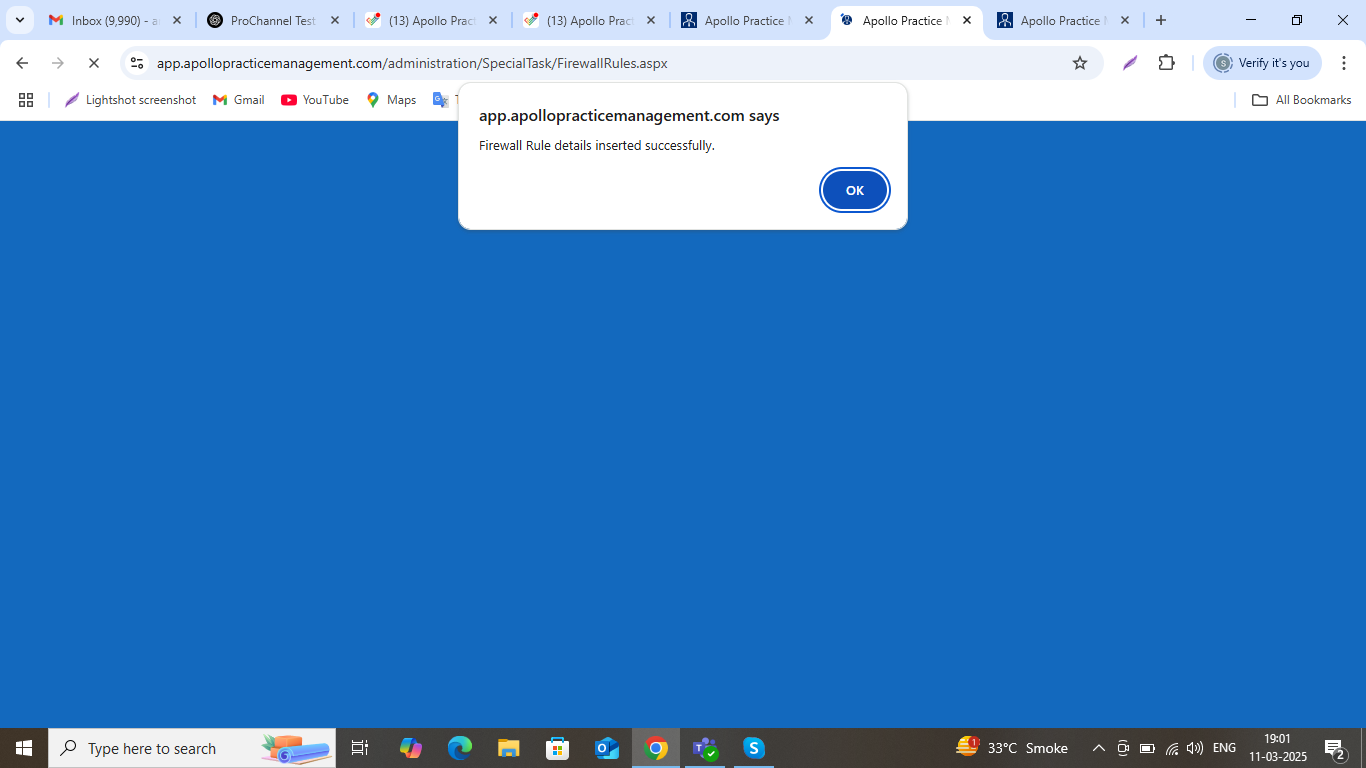The image size is (1366, 768).
Task: Click the purple feather extension icon
Action: click(1130, 63)
